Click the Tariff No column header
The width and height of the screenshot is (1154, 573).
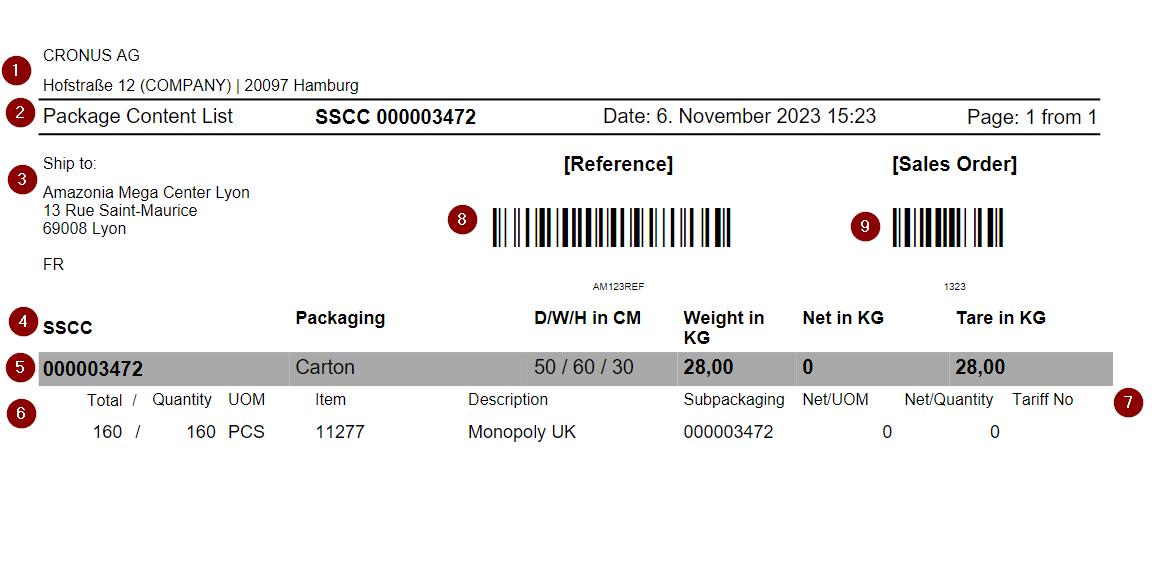(x=1042, y=400)
